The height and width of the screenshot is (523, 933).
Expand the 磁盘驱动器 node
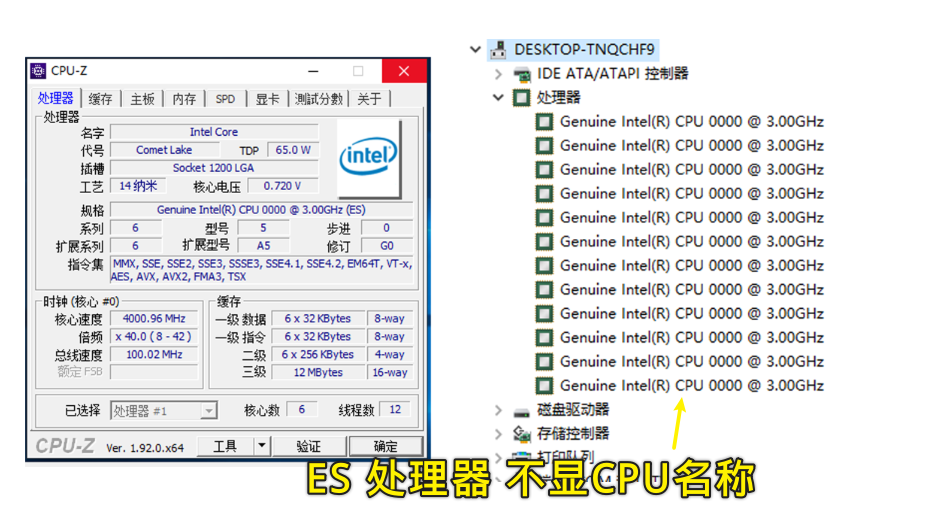498,411
